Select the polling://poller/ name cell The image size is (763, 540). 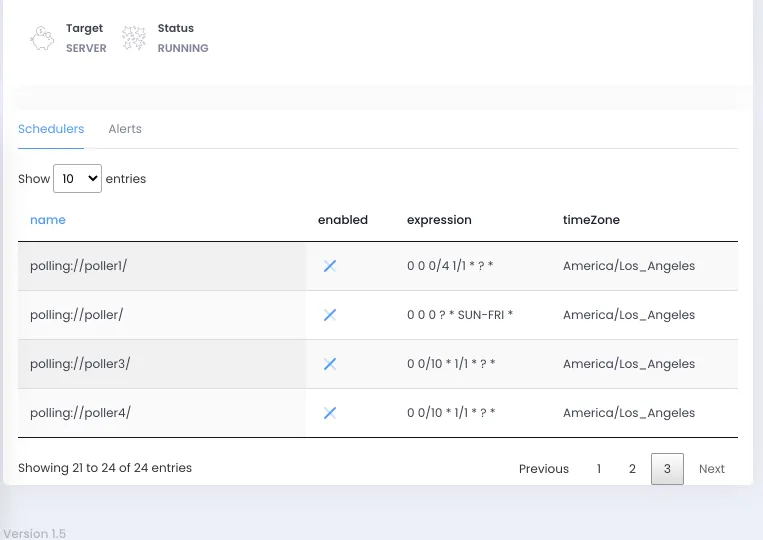[x=162, y=315]
